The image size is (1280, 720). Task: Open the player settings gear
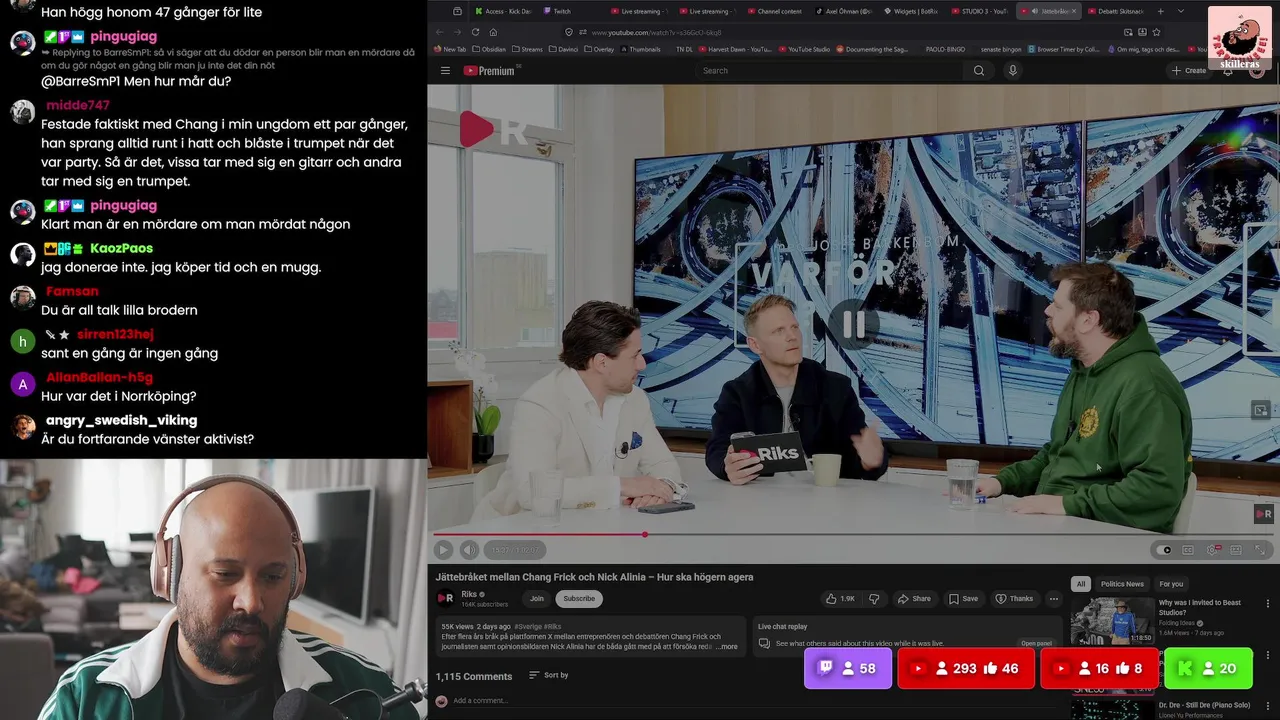pos(1212,550)
